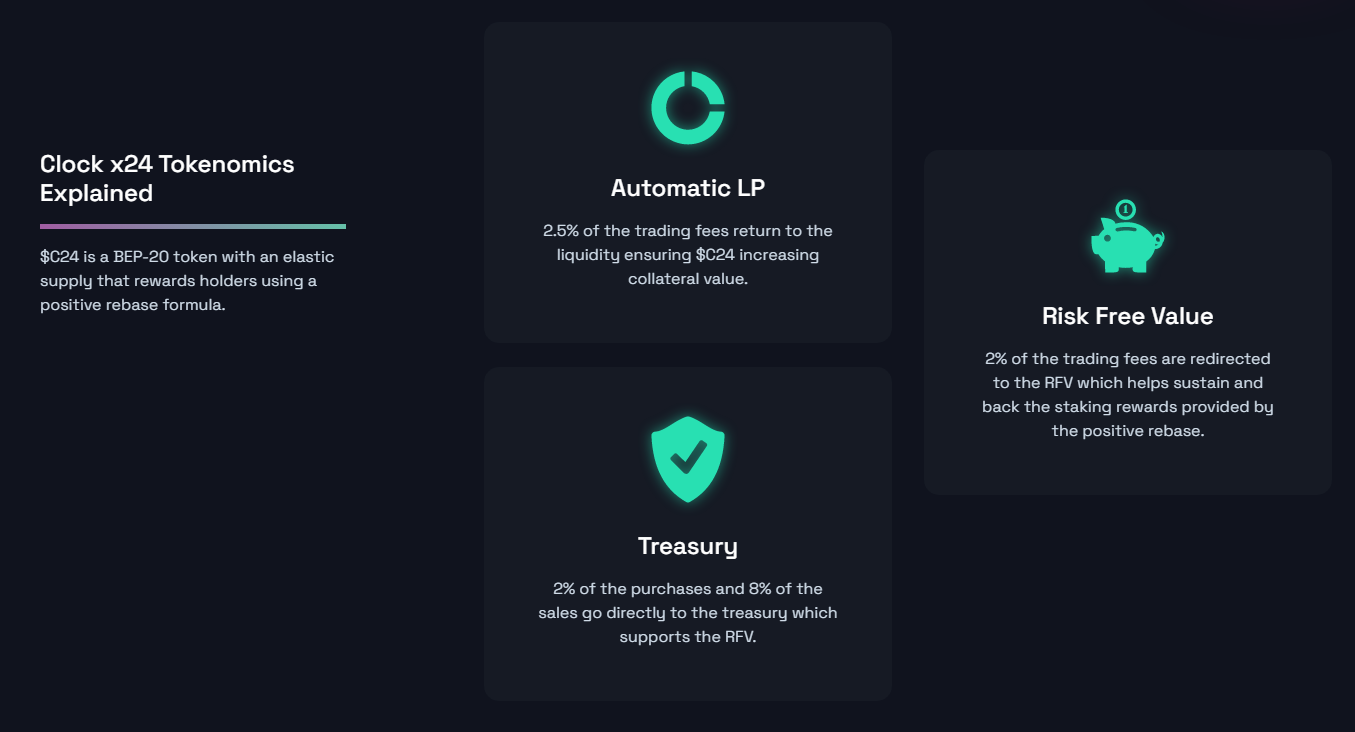1355x732 pixels.
Task: Click the '2% of the purchases and 8%' line
Action: pos(688,589)
